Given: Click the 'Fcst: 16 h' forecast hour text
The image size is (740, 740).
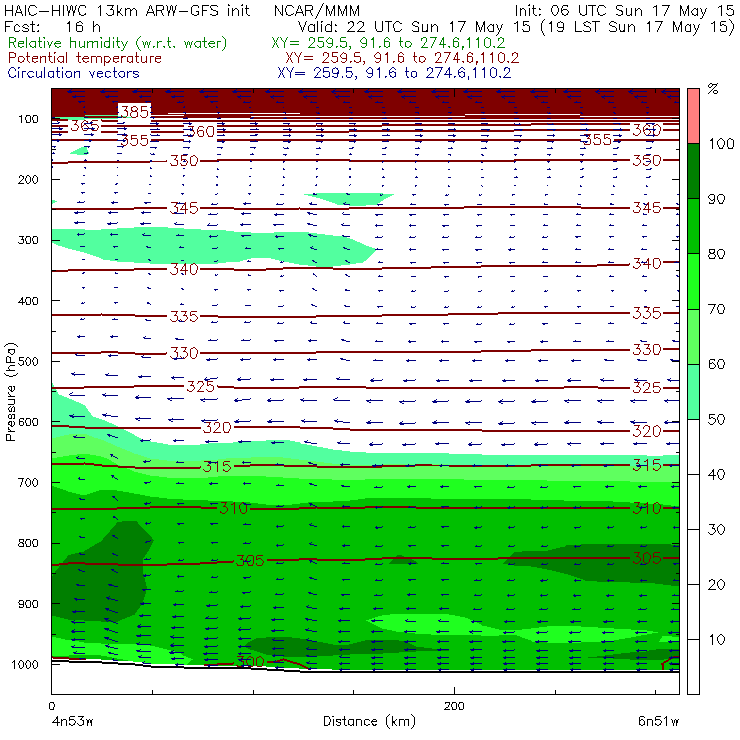Looking at the screenshot, I should click(52, 26).
